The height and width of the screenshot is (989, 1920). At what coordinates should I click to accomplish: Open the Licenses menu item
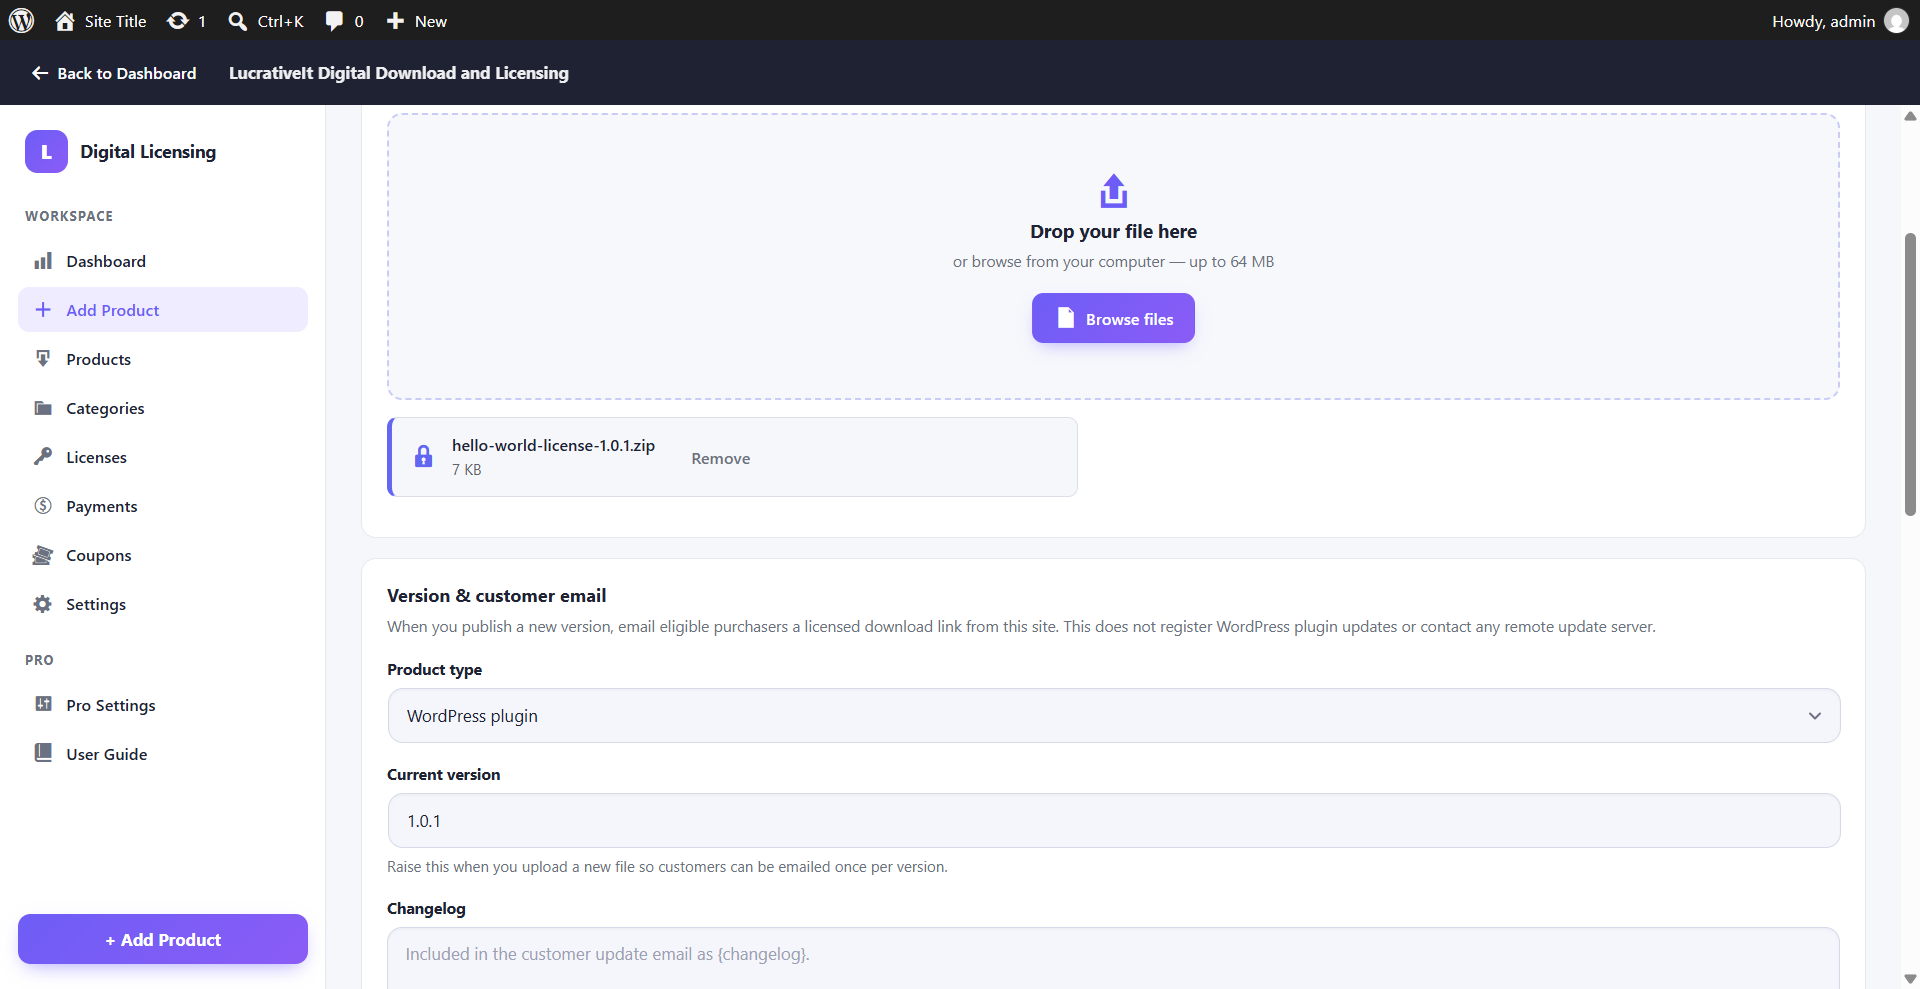point(163,457)
